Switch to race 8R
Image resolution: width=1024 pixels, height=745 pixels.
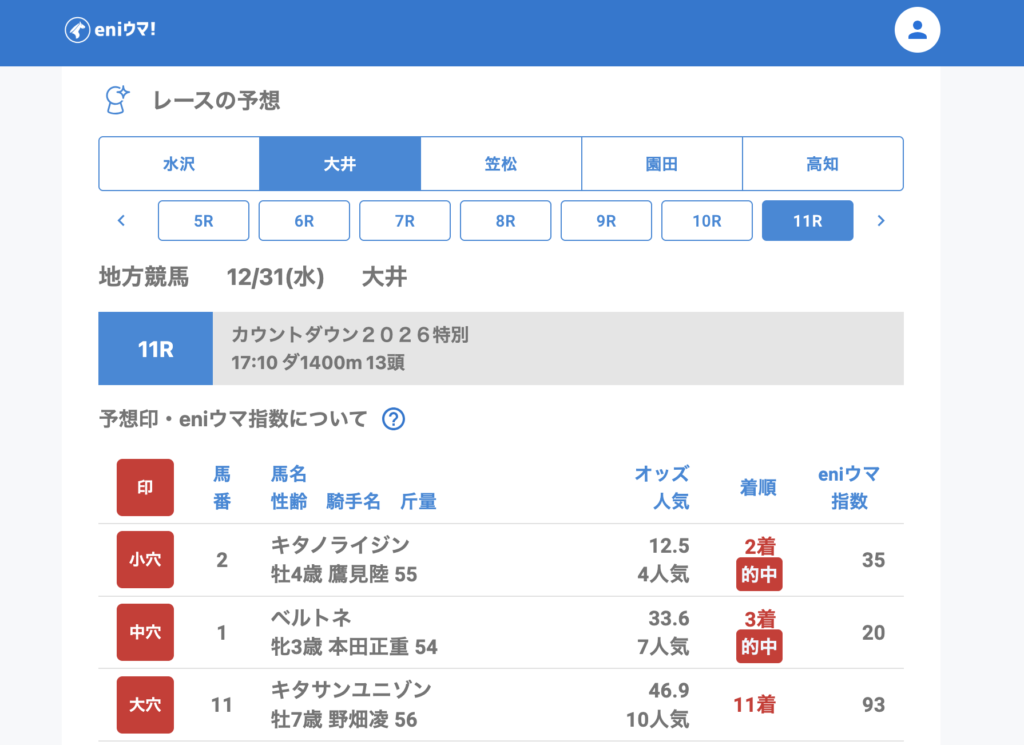pos(506,221)
